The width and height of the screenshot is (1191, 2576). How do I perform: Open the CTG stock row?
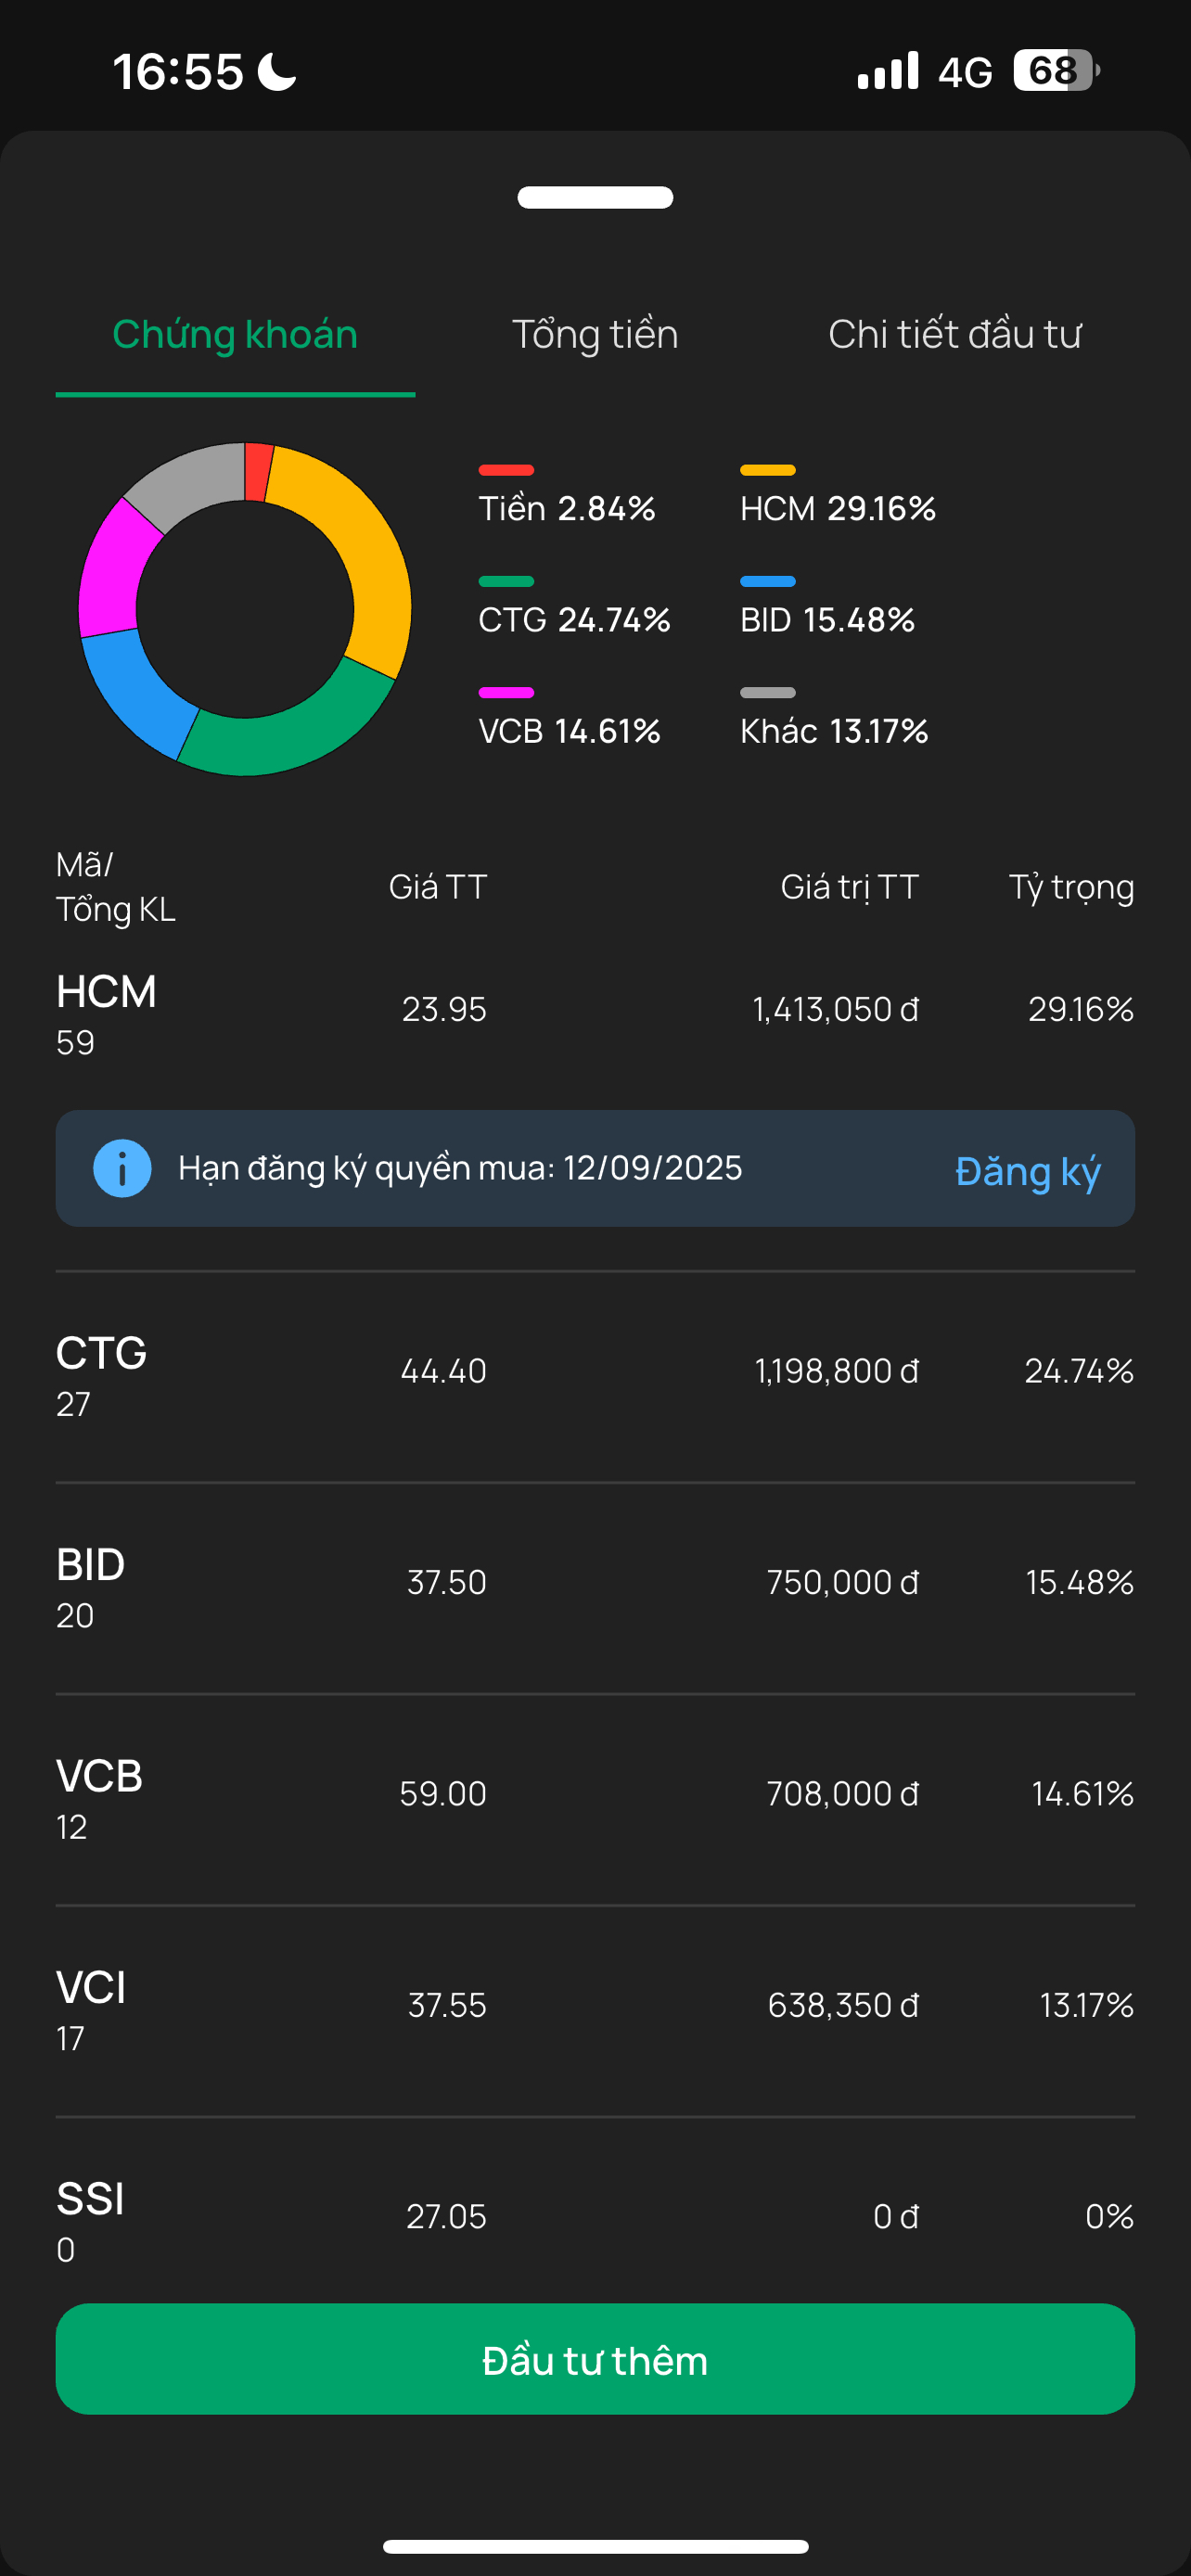pyautogui.click(x=595, y=1376)
